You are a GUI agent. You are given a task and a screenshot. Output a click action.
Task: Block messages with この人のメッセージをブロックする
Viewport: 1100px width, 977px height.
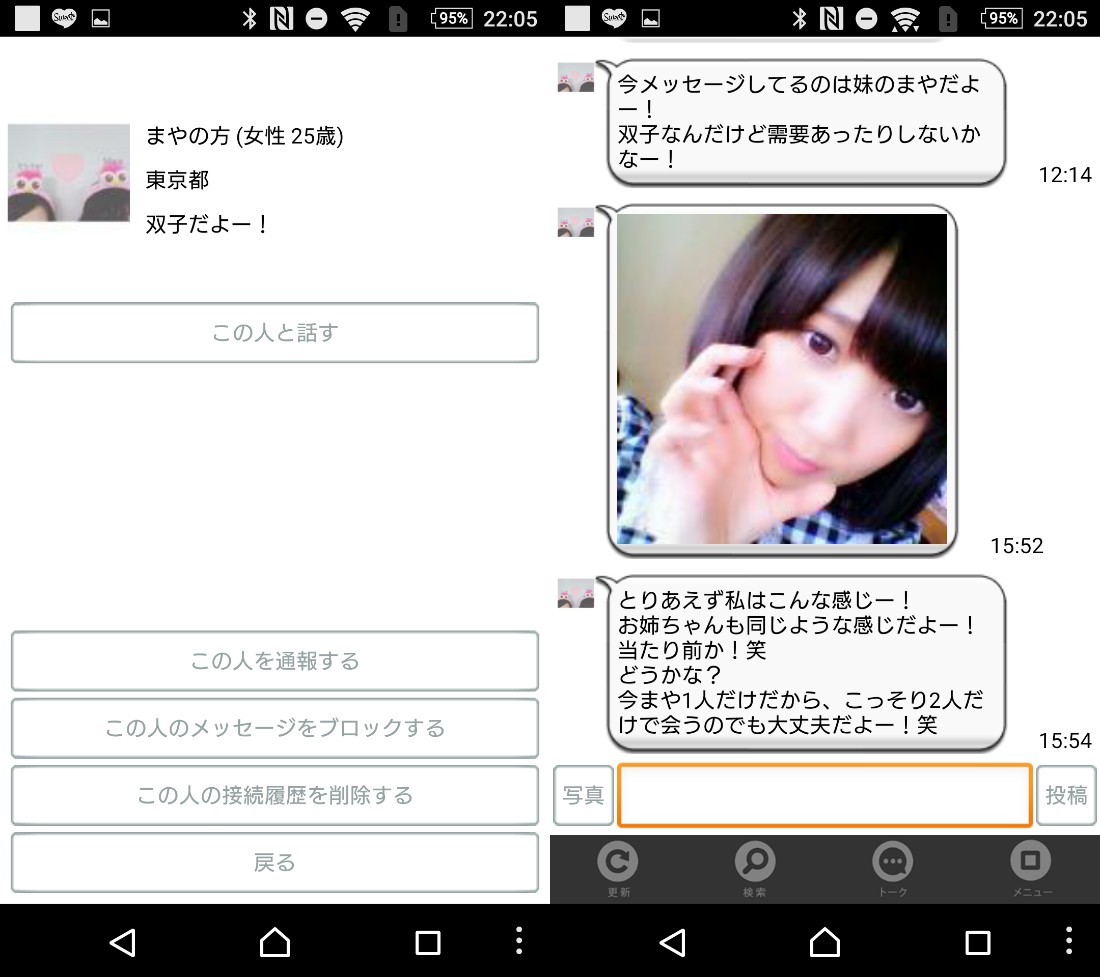coord(275,728)
